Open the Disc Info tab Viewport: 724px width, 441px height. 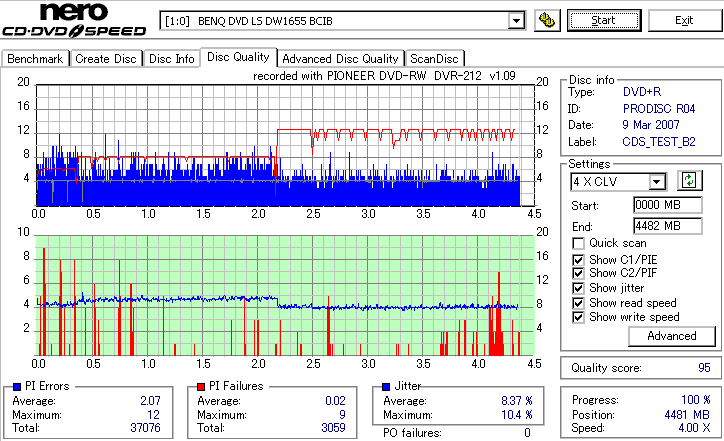(171, 59)
